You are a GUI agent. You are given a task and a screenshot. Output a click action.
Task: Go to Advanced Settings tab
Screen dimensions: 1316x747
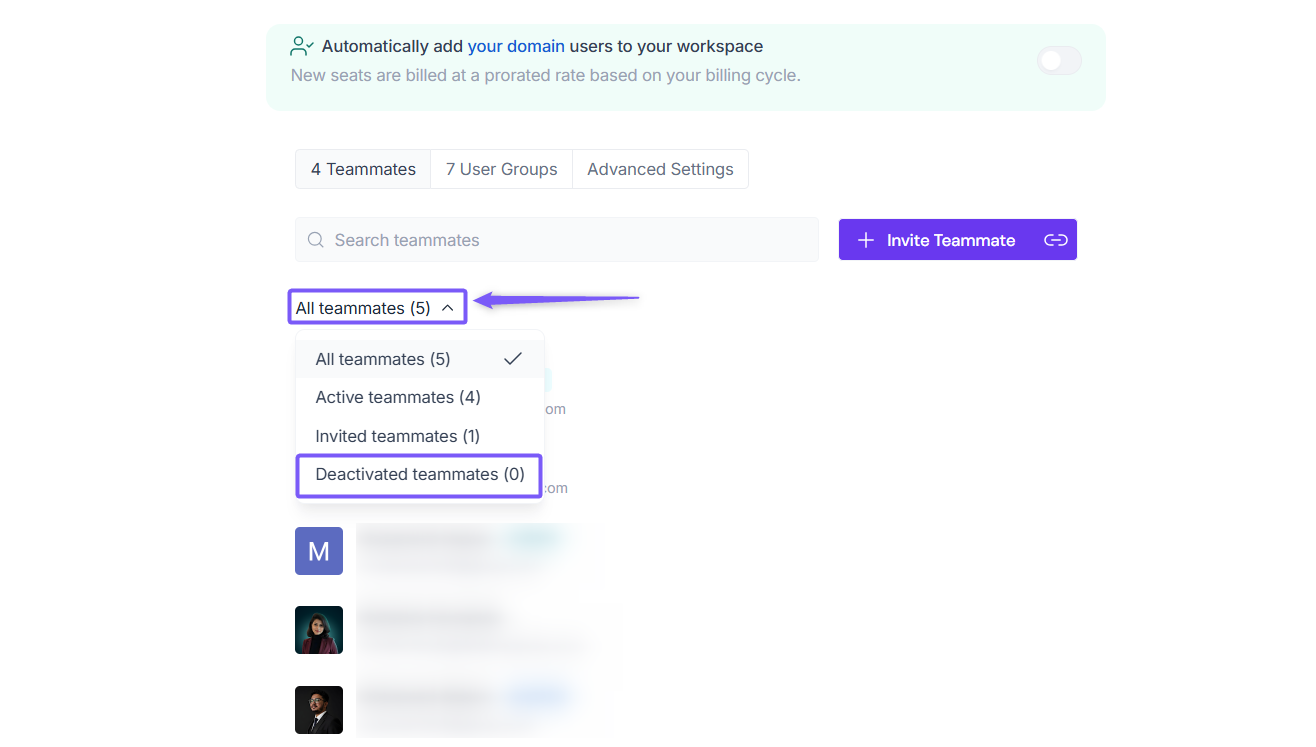660,169
